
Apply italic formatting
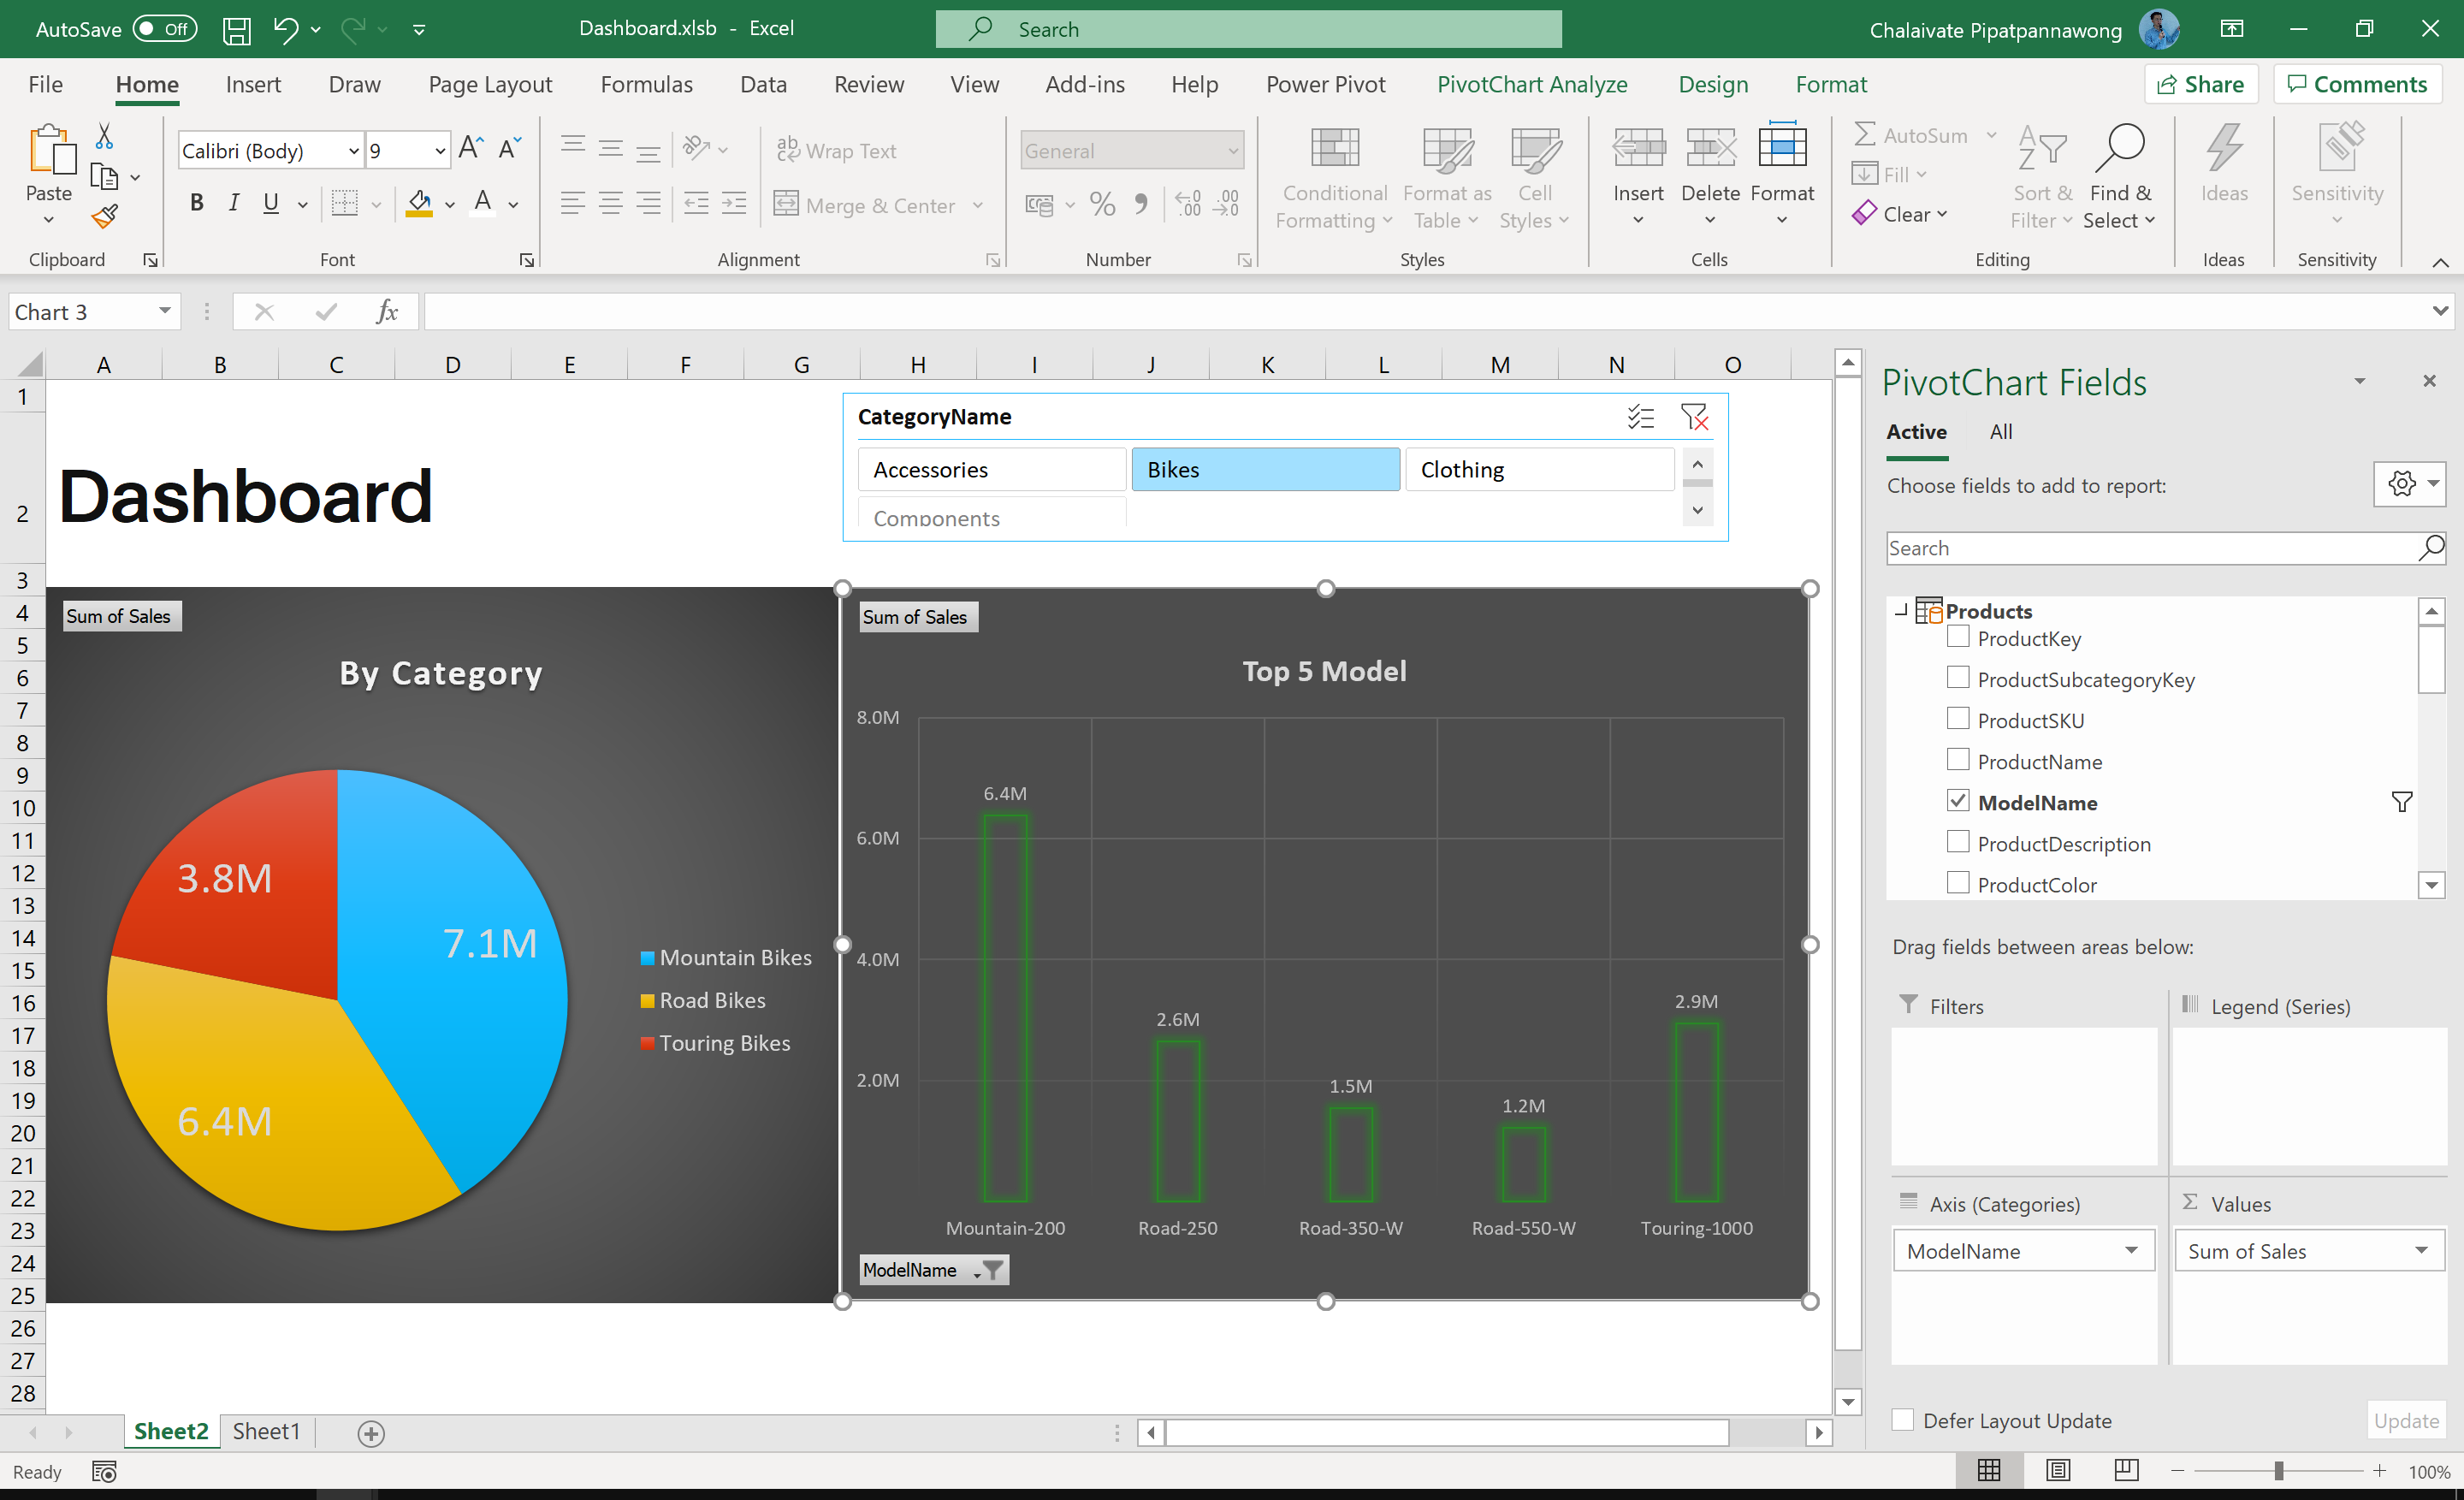pyautogui.click(x=234, y=202)
